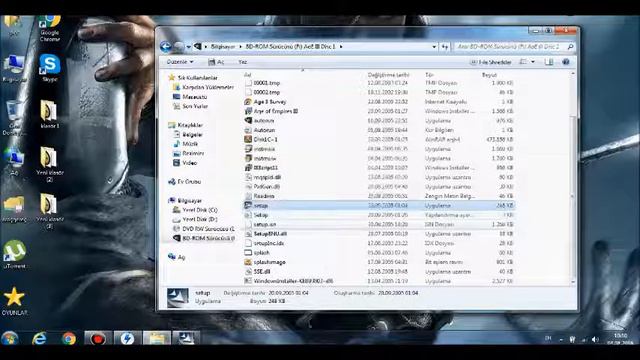Select Yerel Disk (C:) in sidebar
Viewport: 640px width, 360px height.
point(200,210)
